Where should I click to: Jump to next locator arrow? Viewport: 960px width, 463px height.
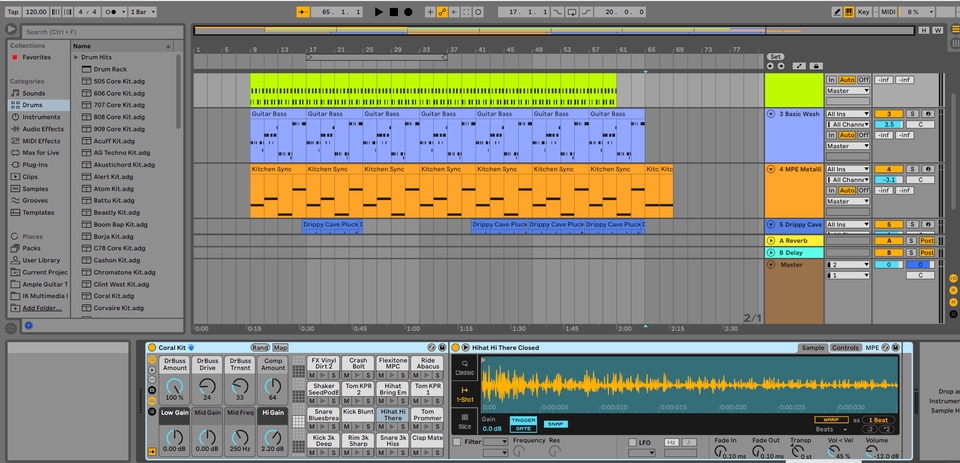(x=781, y=66)
